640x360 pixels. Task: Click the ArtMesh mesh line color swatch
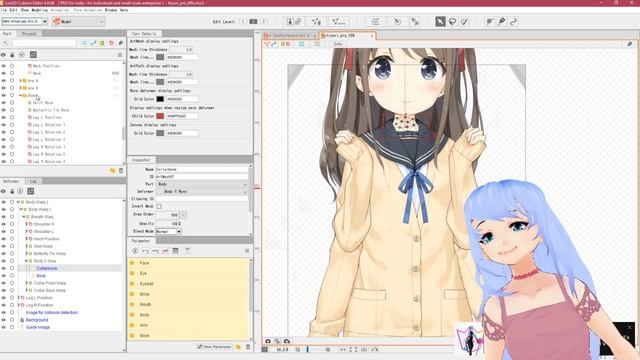point(160,58)
